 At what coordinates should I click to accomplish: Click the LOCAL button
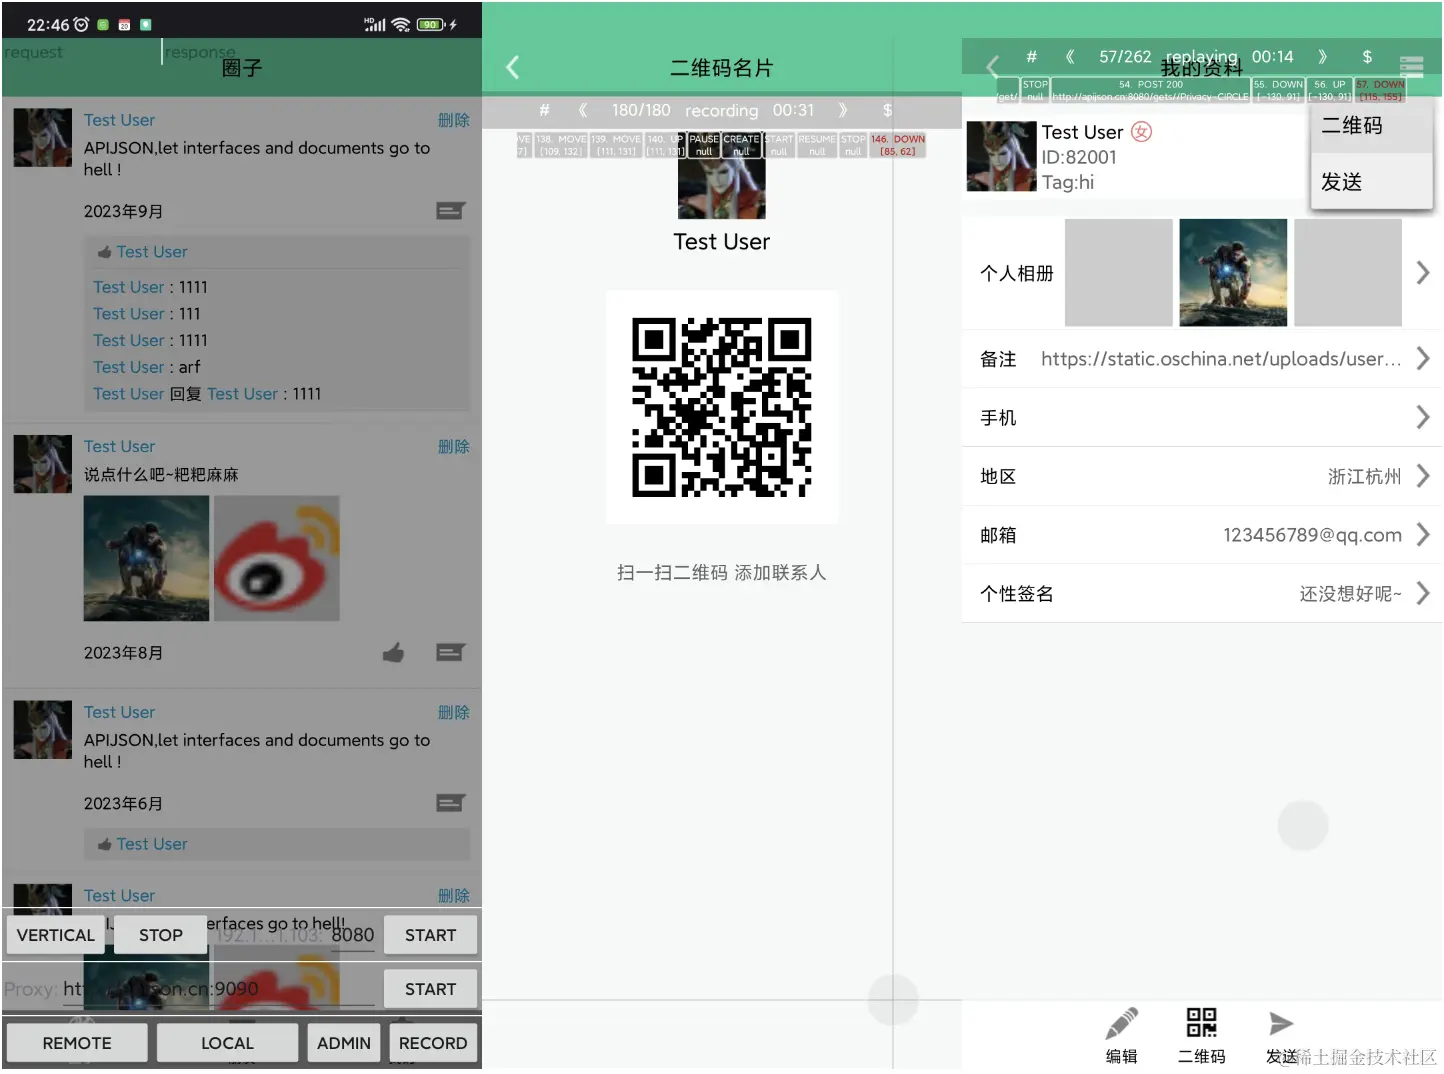click(x=227, y=1043)
